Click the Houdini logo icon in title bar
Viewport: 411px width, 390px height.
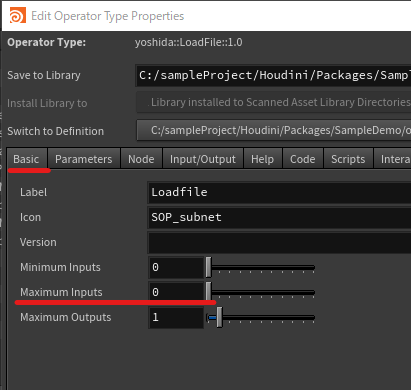click(18, 16)
